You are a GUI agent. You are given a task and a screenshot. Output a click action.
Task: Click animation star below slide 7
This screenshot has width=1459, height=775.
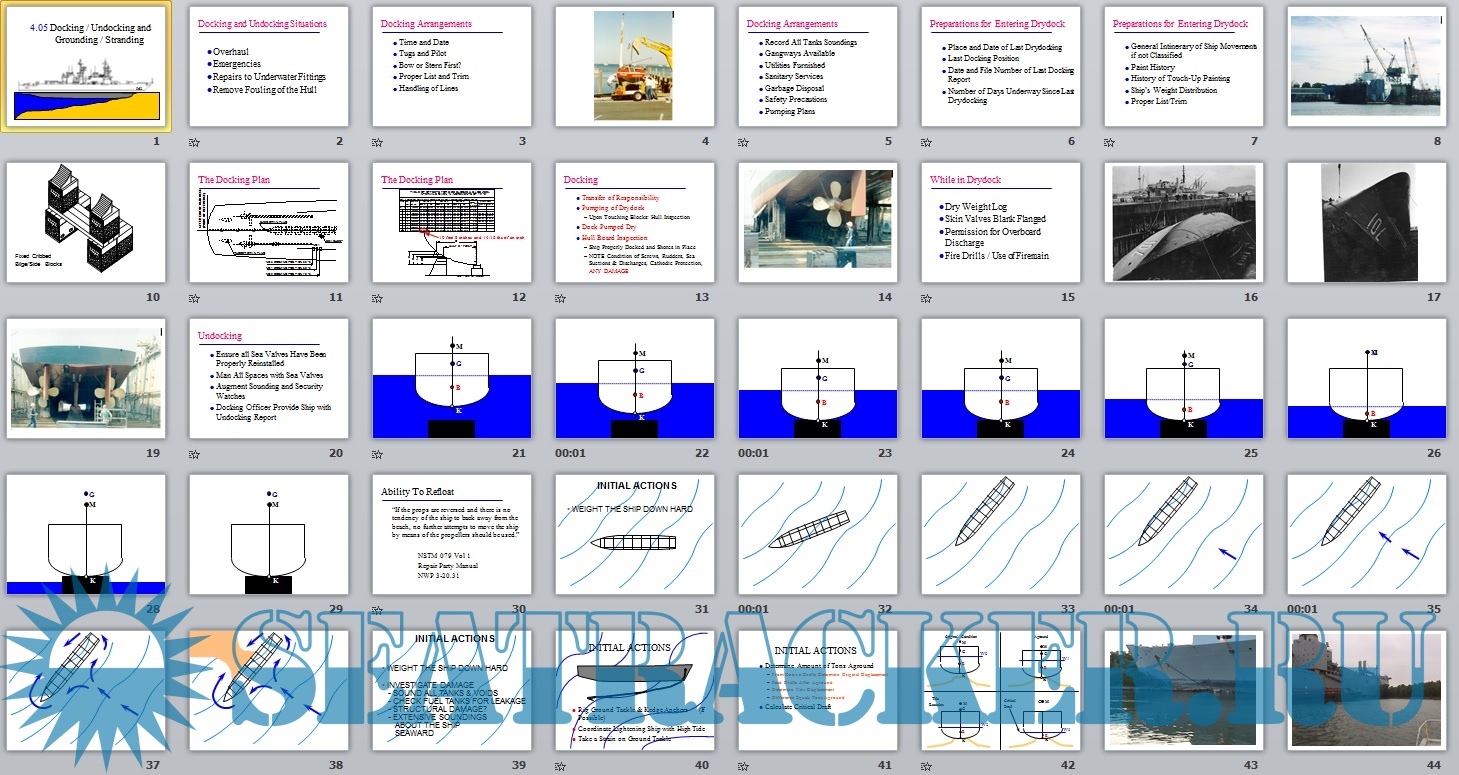pos(1110,142)
